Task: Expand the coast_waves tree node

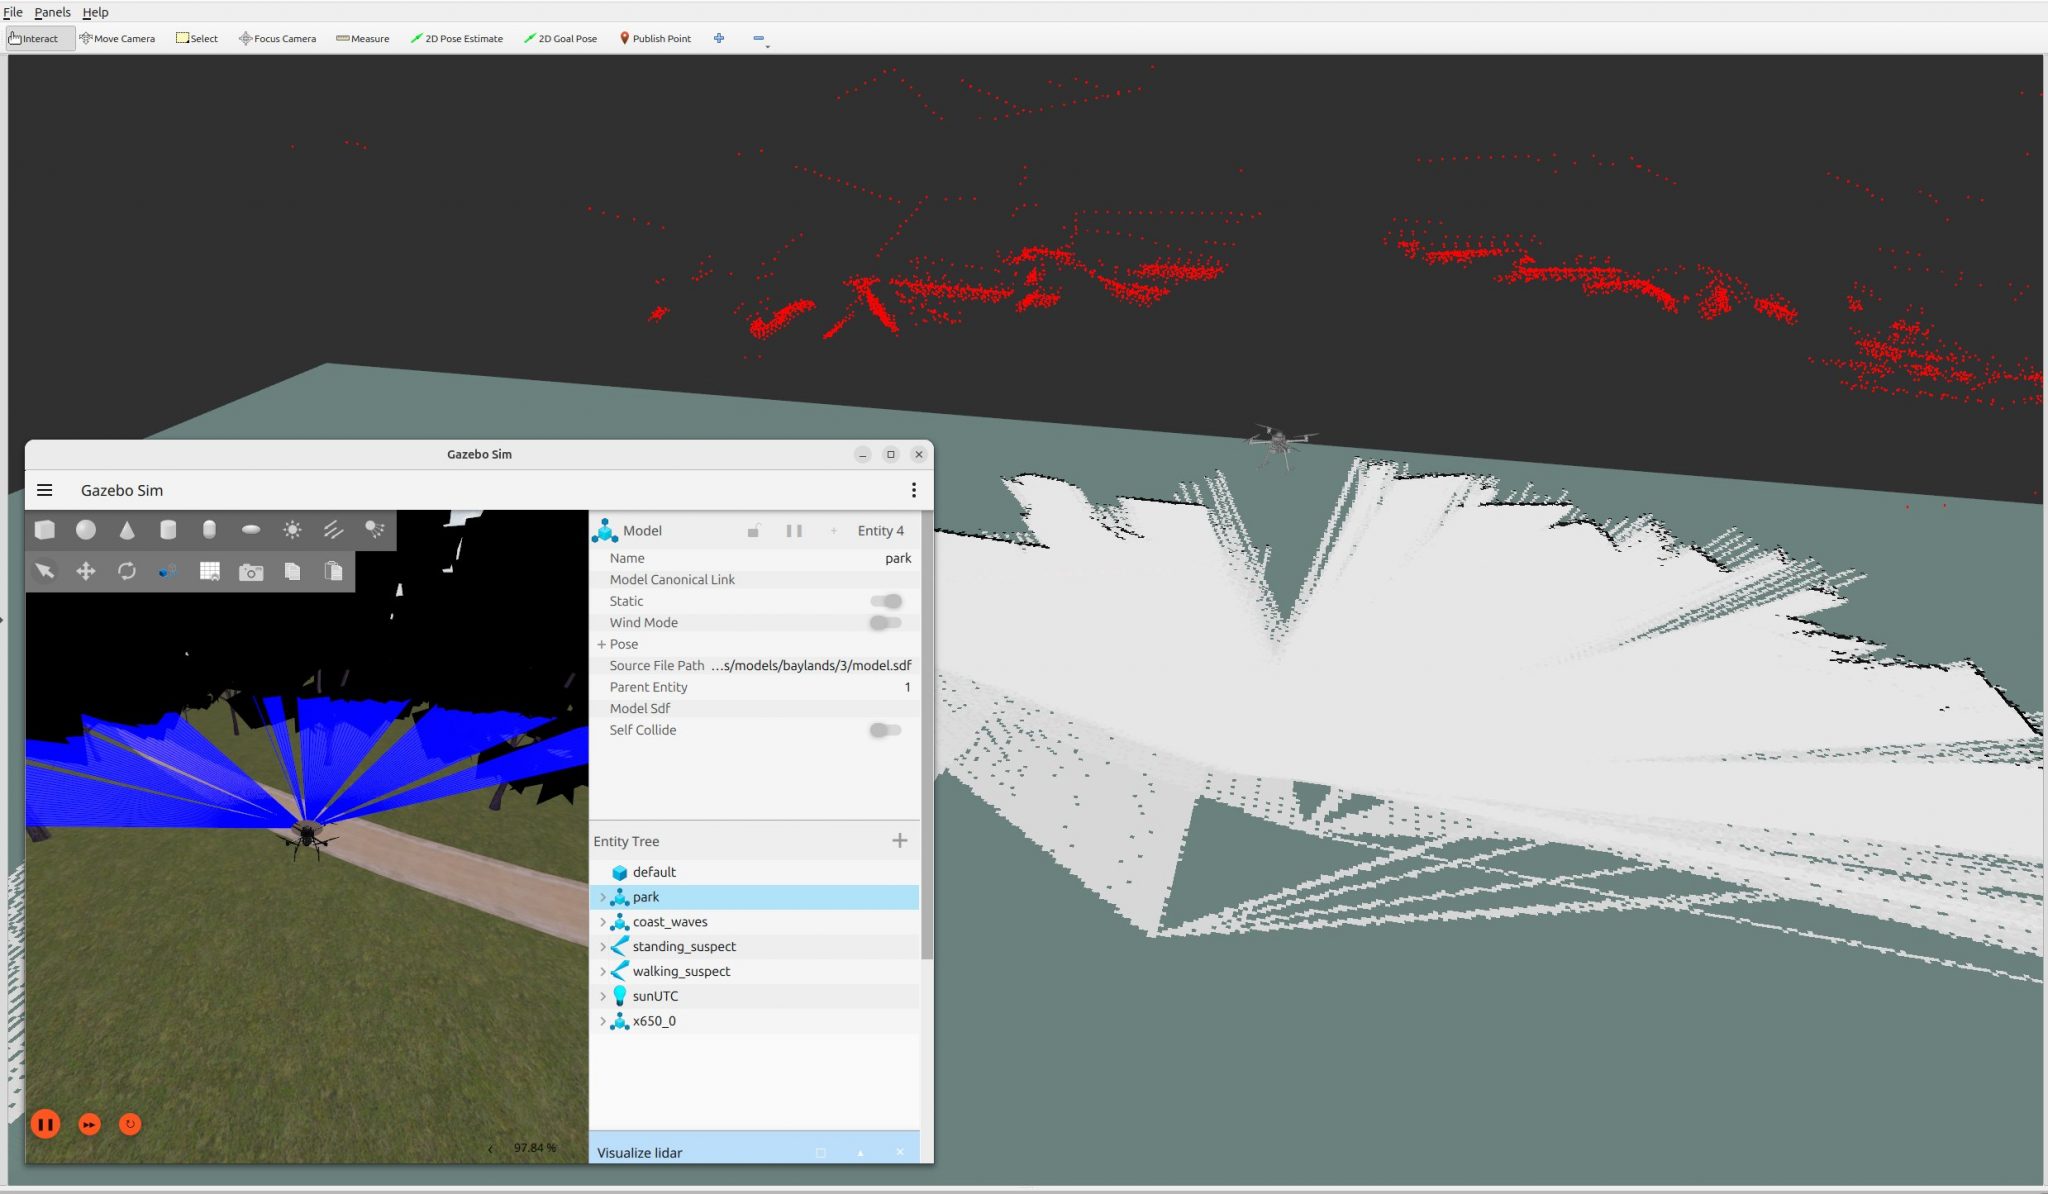Action: 602,922
